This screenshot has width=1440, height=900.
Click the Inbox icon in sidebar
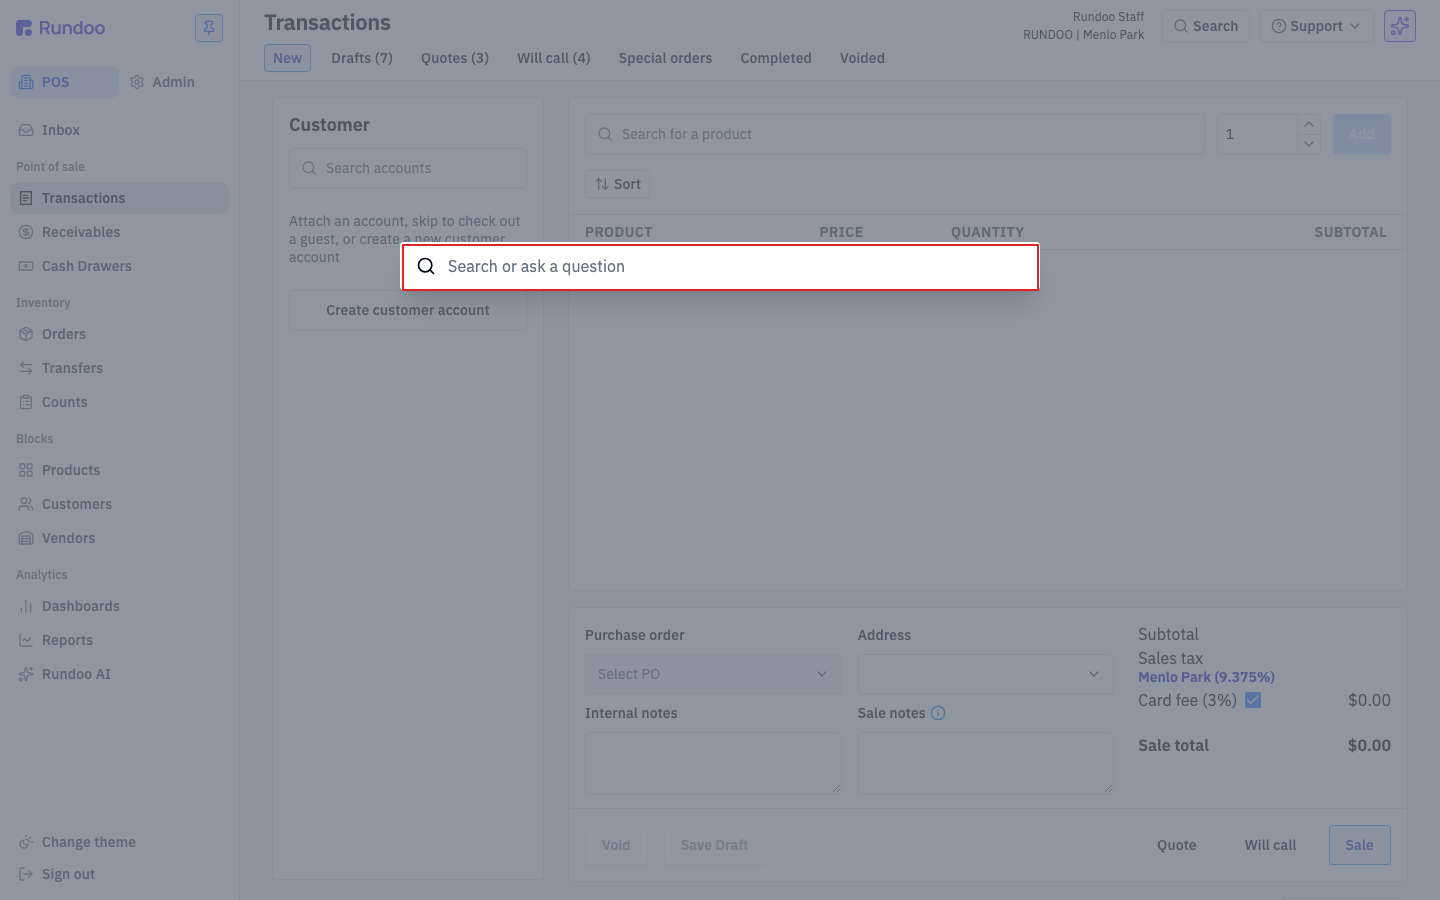point(26,130)
